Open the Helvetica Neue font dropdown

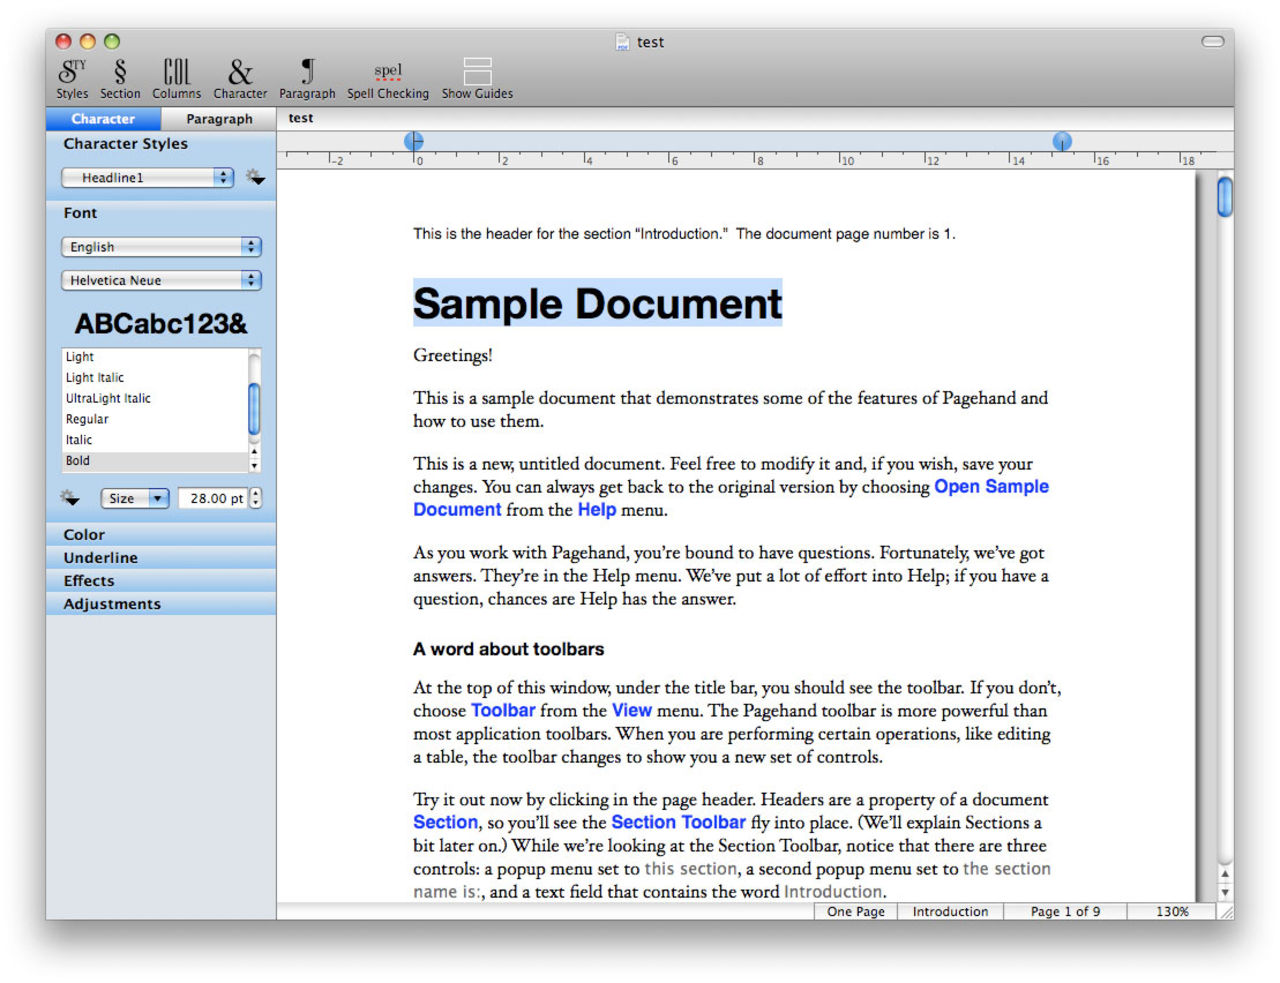(160, 281)
